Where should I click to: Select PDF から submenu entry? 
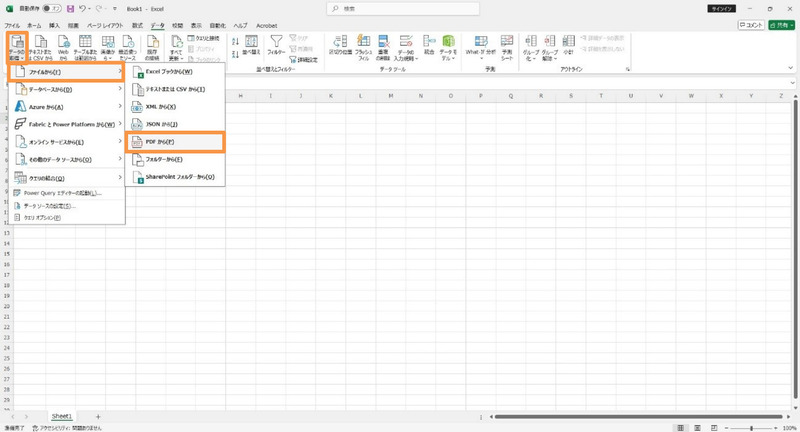click(x=175, y=142)
